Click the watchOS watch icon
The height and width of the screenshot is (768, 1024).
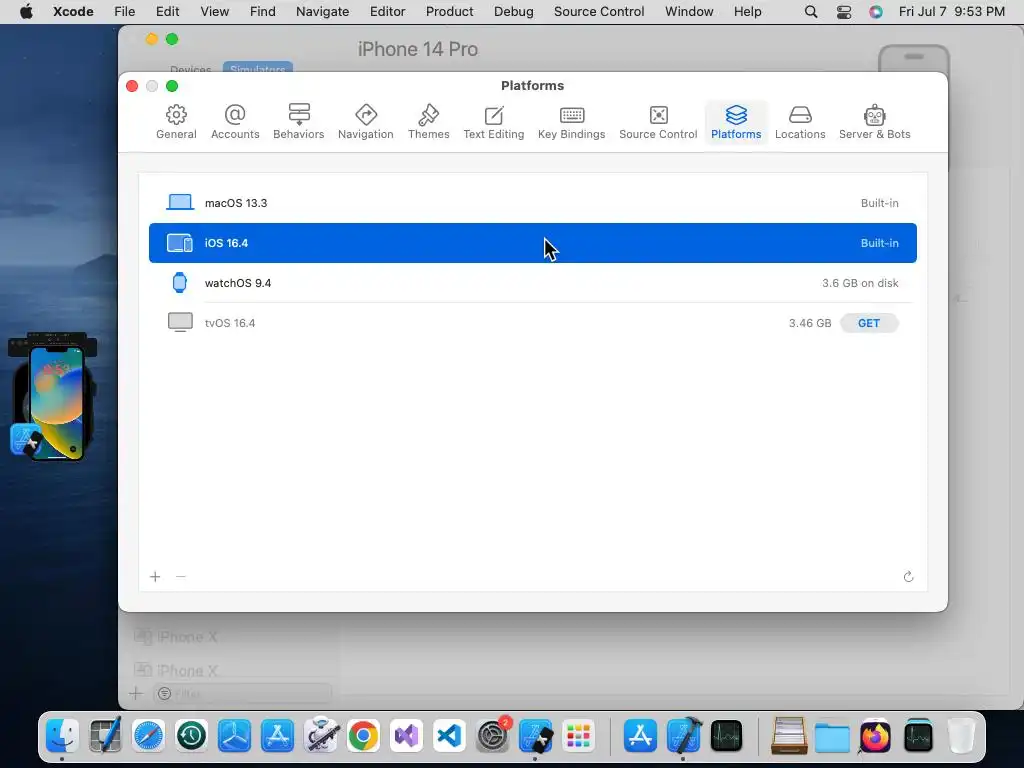pyautogui.click(x=180, y=282)
